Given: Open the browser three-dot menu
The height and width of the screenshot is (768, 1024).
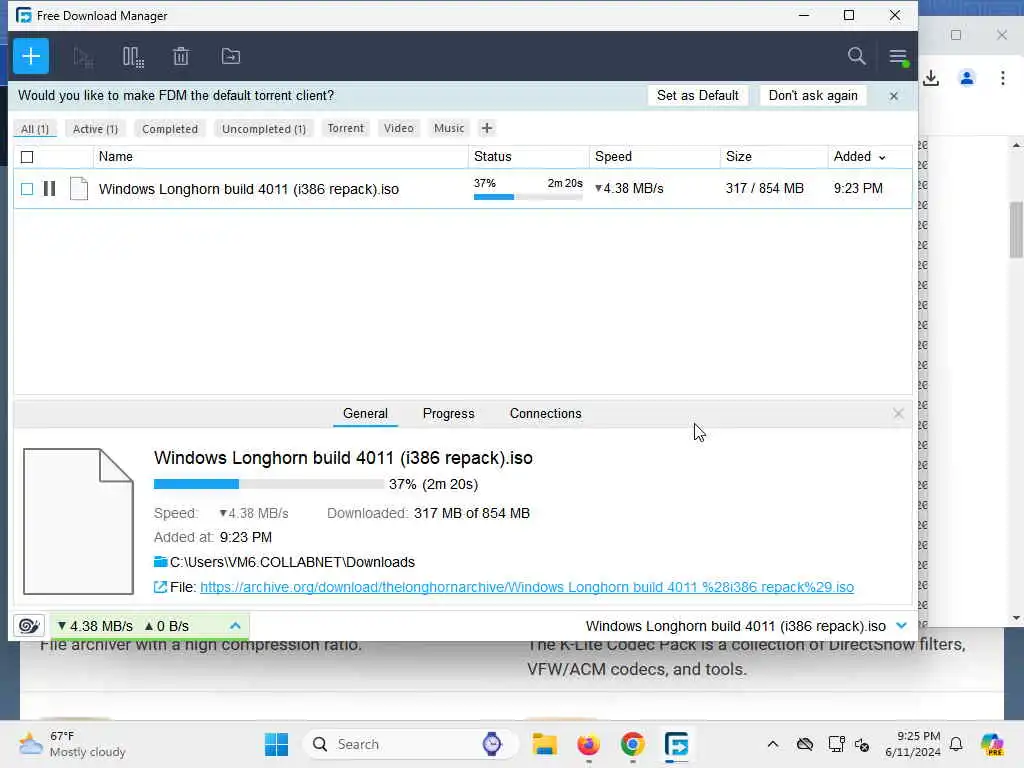Looking at the screenshot, I should click(x=1002, y=78).
